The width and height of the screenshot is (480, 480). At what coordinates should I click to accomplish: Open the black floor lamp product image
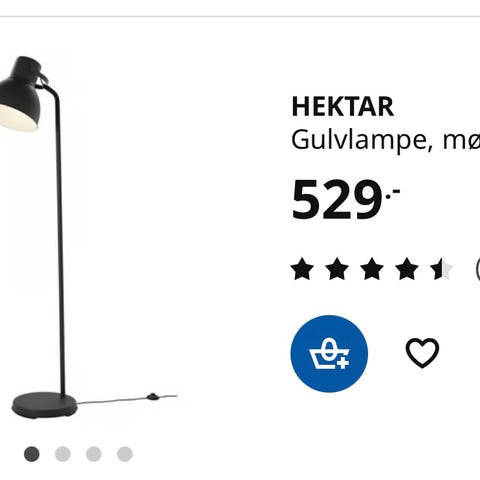[x=89, y=237]
